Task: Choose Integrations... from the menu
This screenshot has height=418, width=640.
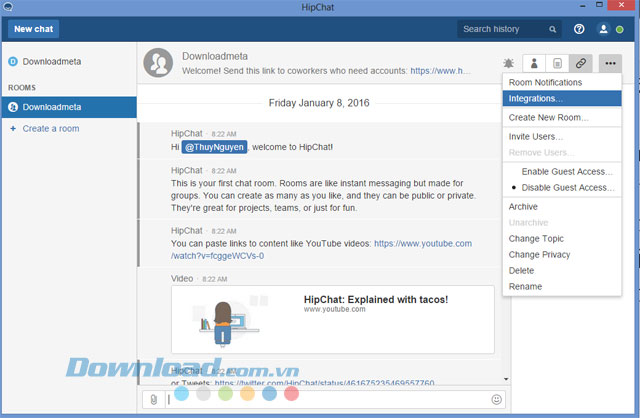Action: [562, 98]
